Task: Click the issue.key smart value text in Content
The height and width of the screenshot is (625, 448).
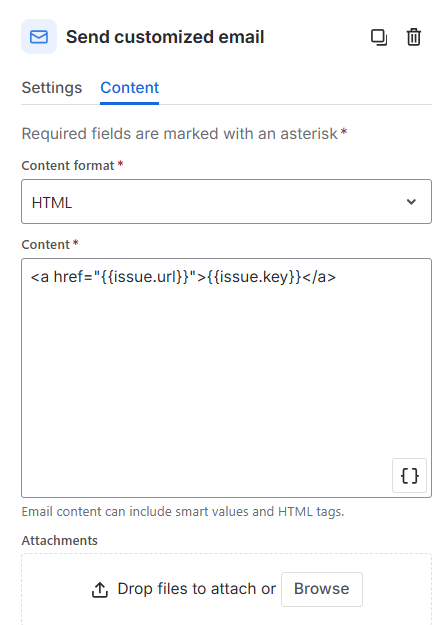Action: tap(254, 277)
